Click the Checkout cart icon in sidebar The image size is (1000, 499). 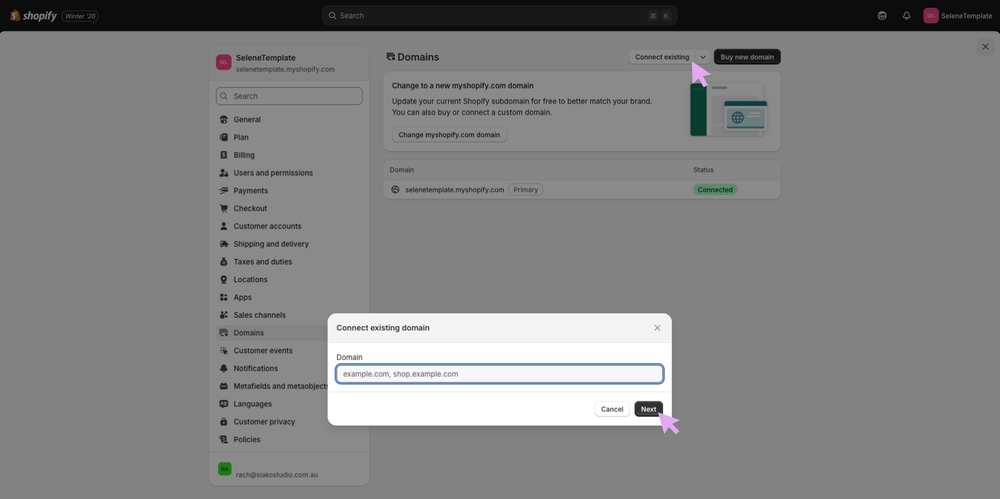pos(224,208)
